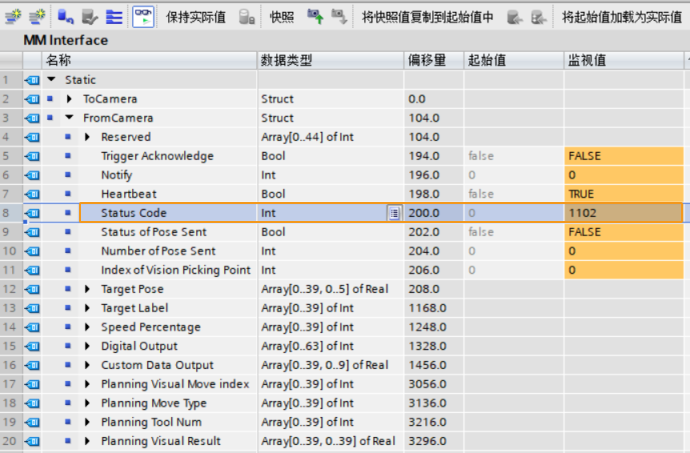This screenshot has width=690, height=453.
Task: Click offset 200.0 of Status Code
Action: point(433,213)
